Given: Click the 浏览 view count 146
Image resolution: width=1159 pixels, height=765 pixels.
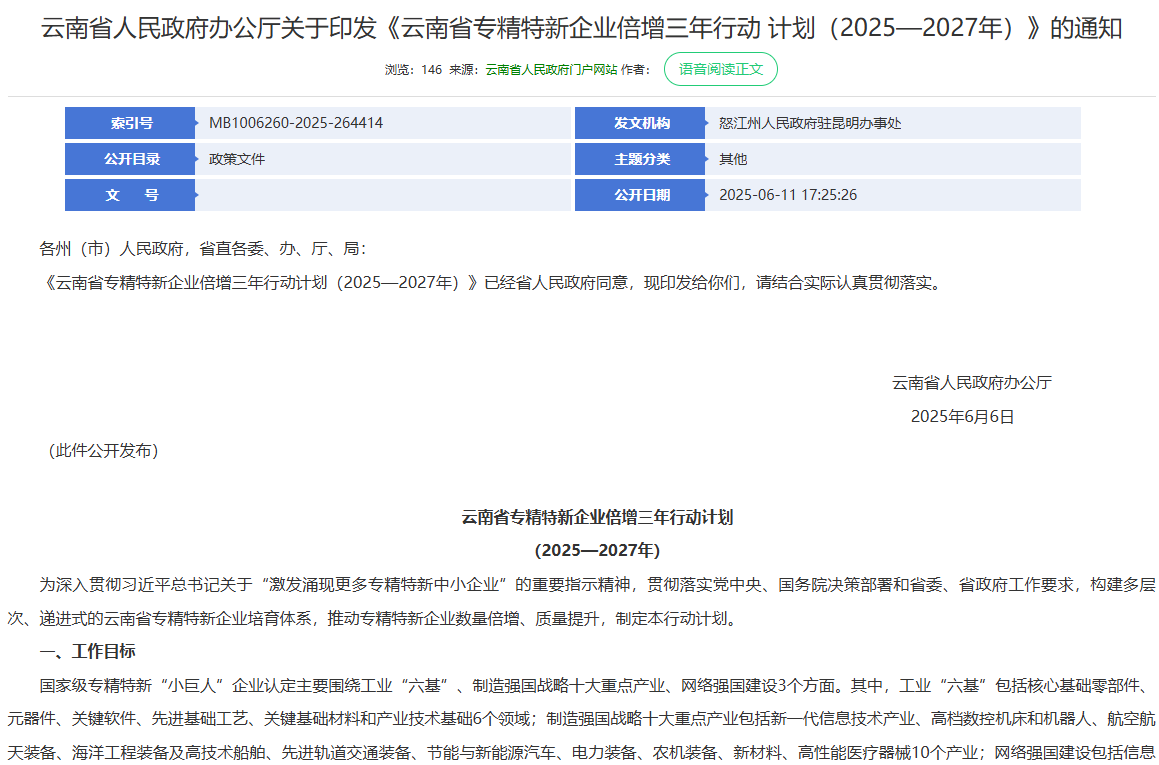Looking at the screenshot, I should point(431,70).
